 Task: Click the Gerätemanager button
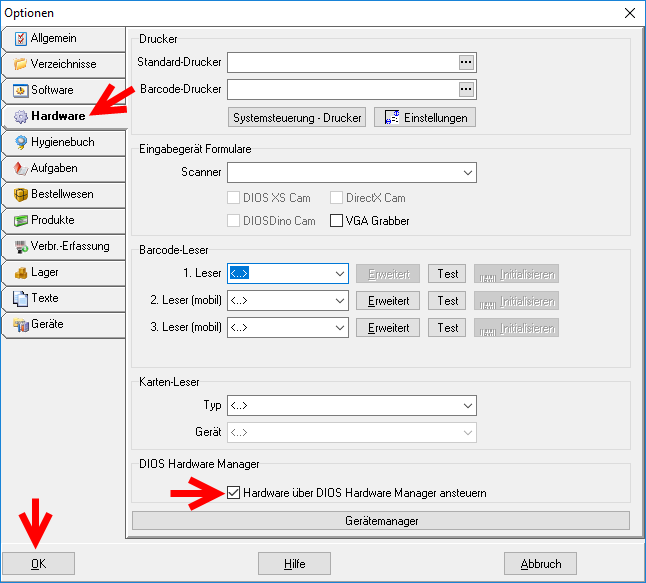pos(380,521)
